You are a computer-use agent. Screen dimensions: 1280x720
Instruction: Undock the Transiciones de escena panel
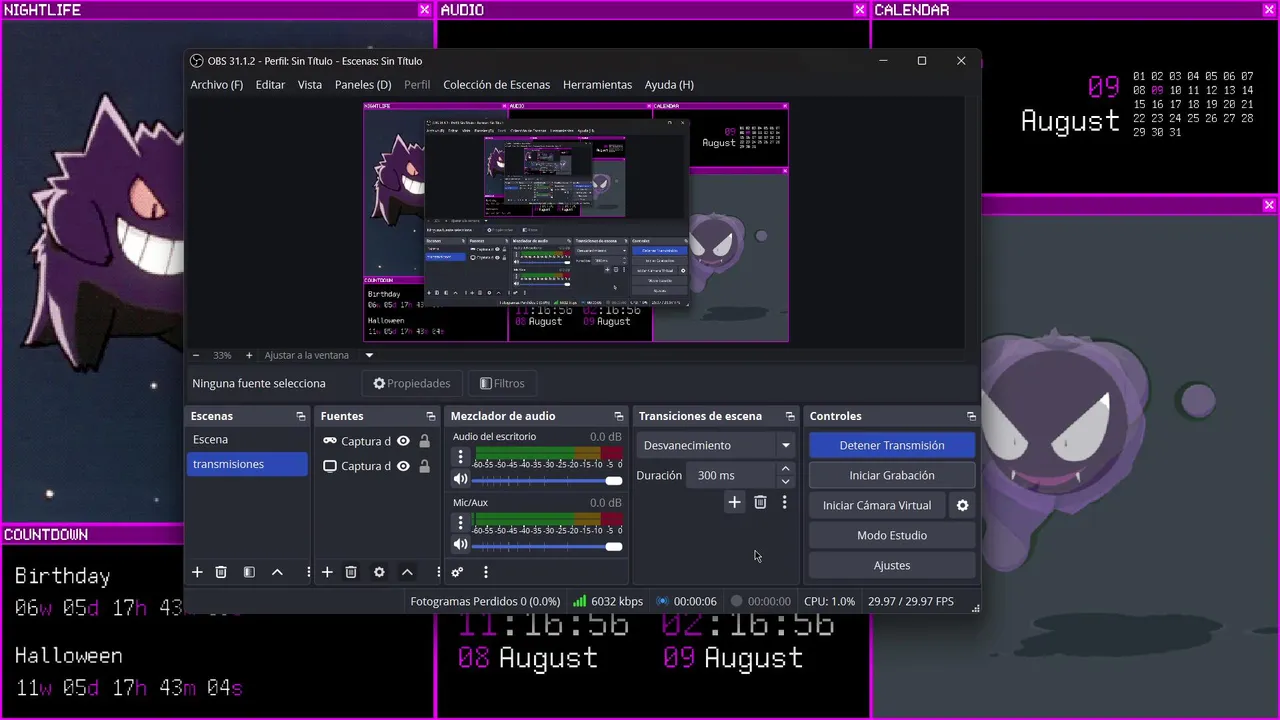[x=790, y=416]
